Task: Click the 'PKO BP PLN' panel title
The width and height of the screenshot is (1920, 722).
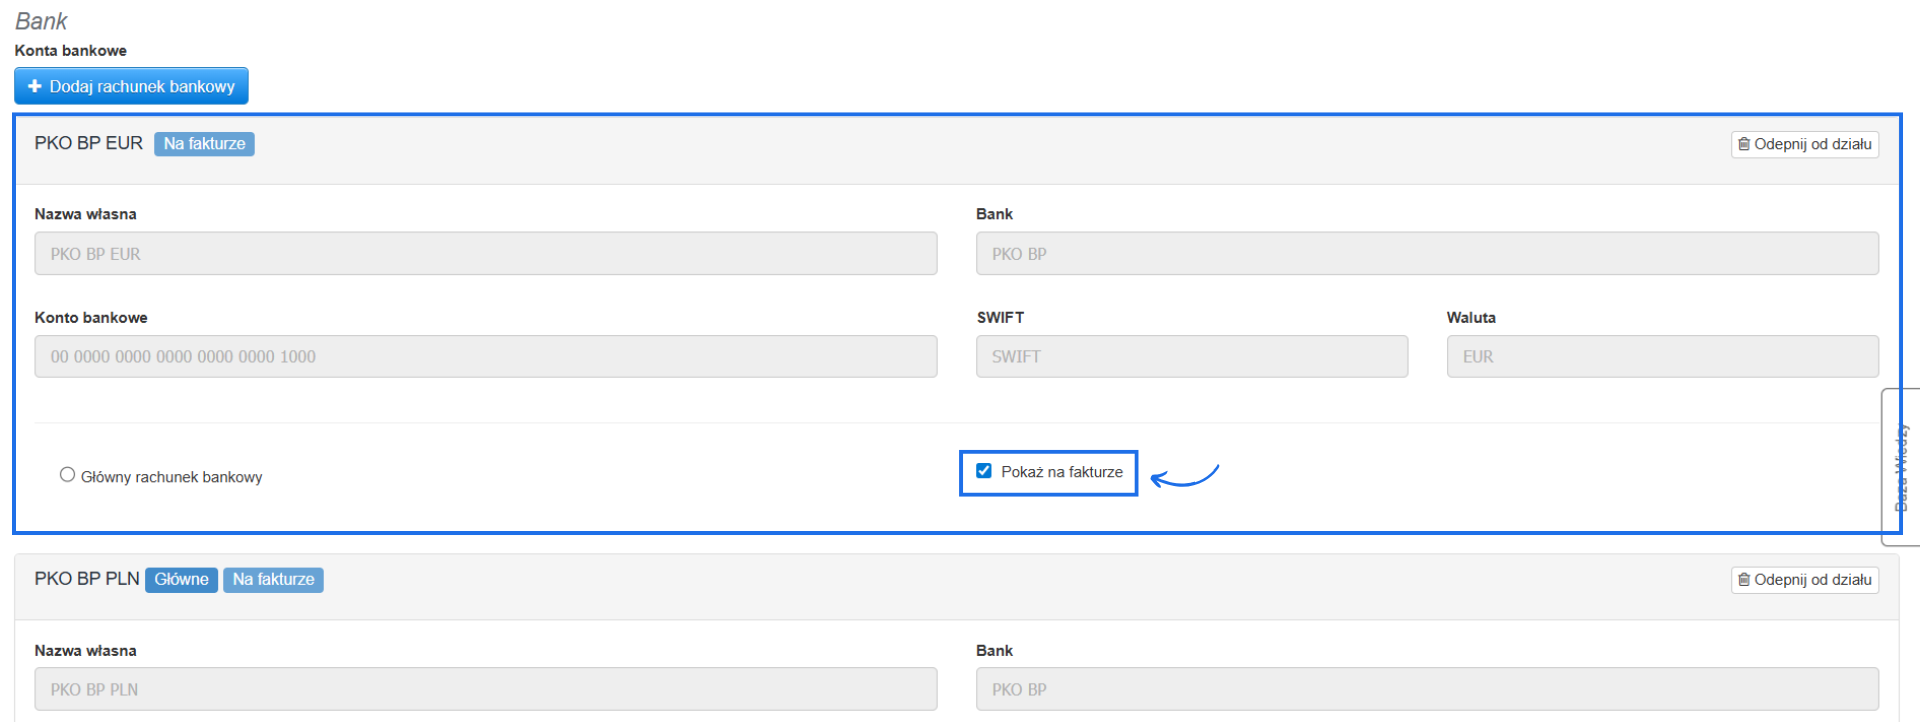Action: 86,579
